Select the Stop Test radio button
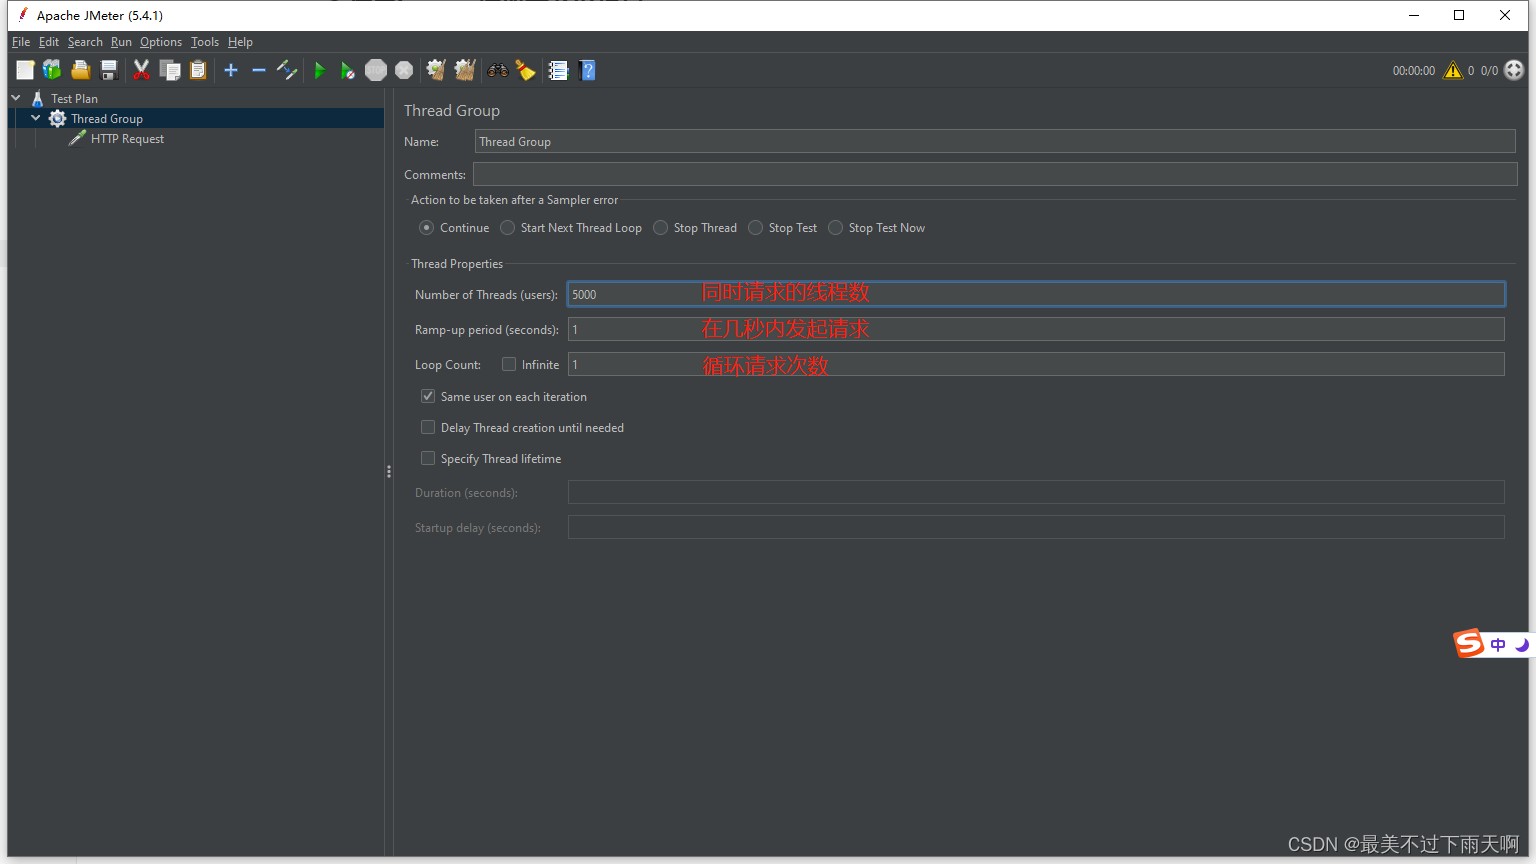This screenshot has width=1536, height=864. 756,228
